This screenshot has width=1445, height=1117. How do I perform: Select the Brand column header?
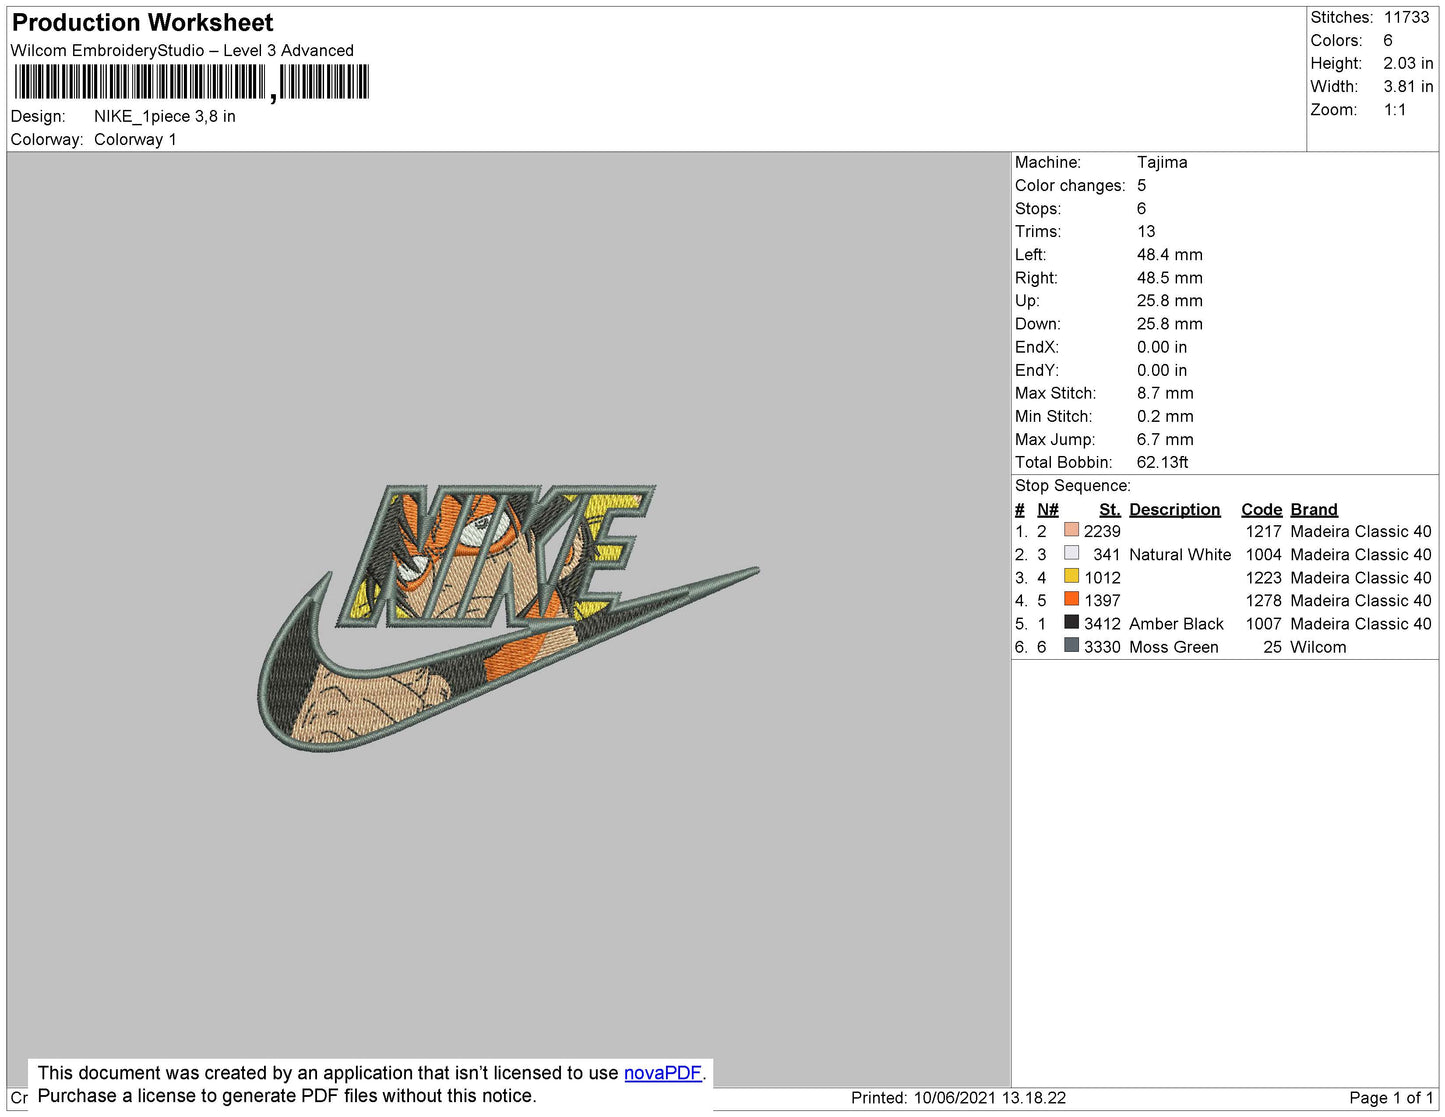[x=1313, y=509]
